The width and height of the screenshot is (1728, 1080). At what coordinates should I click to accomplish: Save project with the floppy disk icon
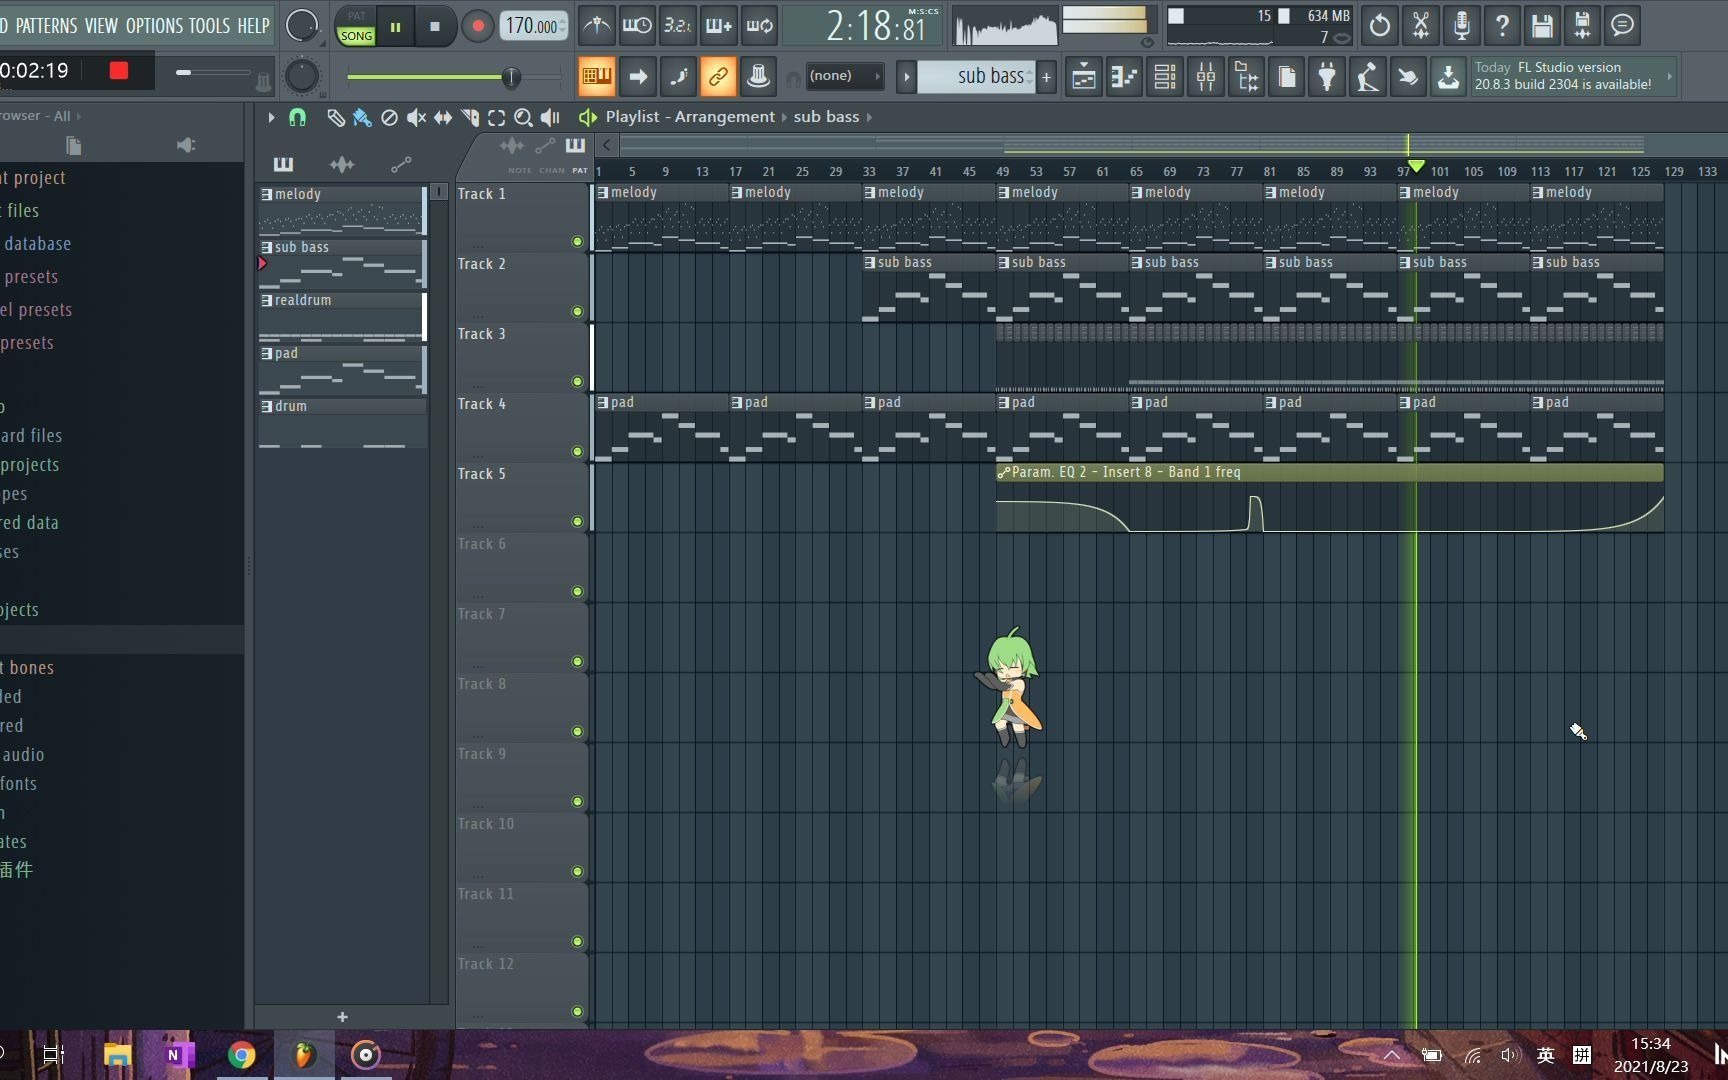(1542, 26)
